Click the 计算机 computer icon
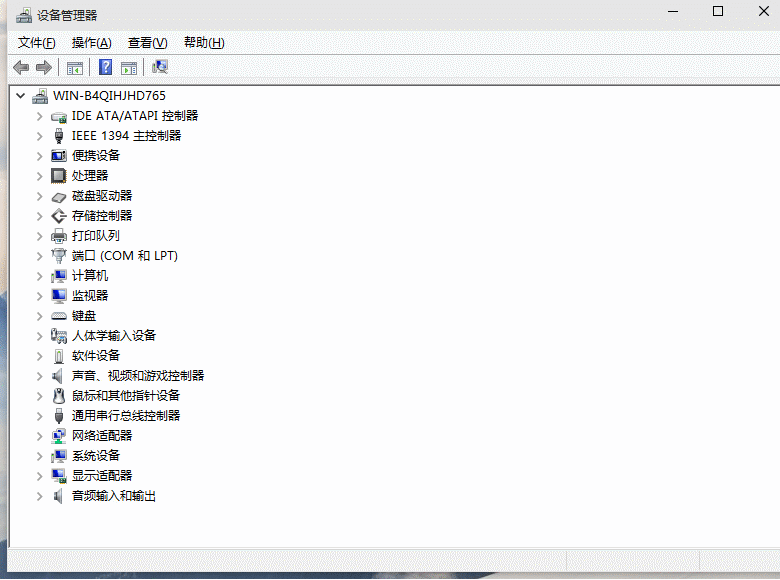The image size is (780, 580). point(59,276)
